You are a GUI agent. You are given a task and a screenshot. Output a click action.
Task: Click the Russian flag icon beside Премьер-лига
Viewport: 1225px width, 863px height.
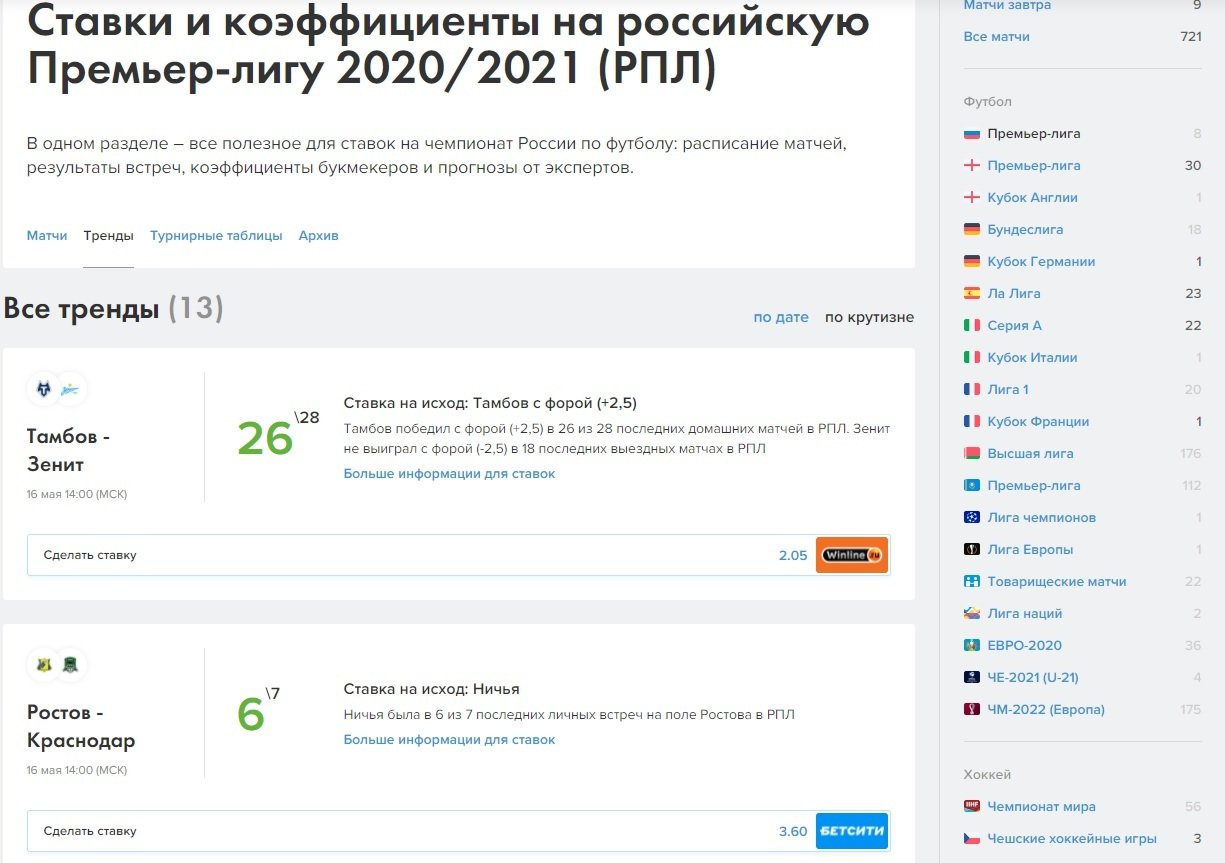[971, 134]
